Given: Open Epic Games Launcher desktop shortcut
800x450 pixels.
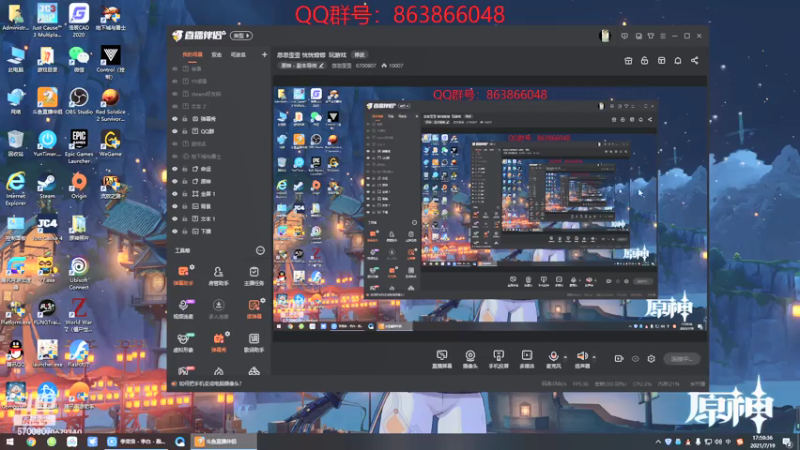Looking at the screenshot, I should pyautogui.click(x=79, y=146).
